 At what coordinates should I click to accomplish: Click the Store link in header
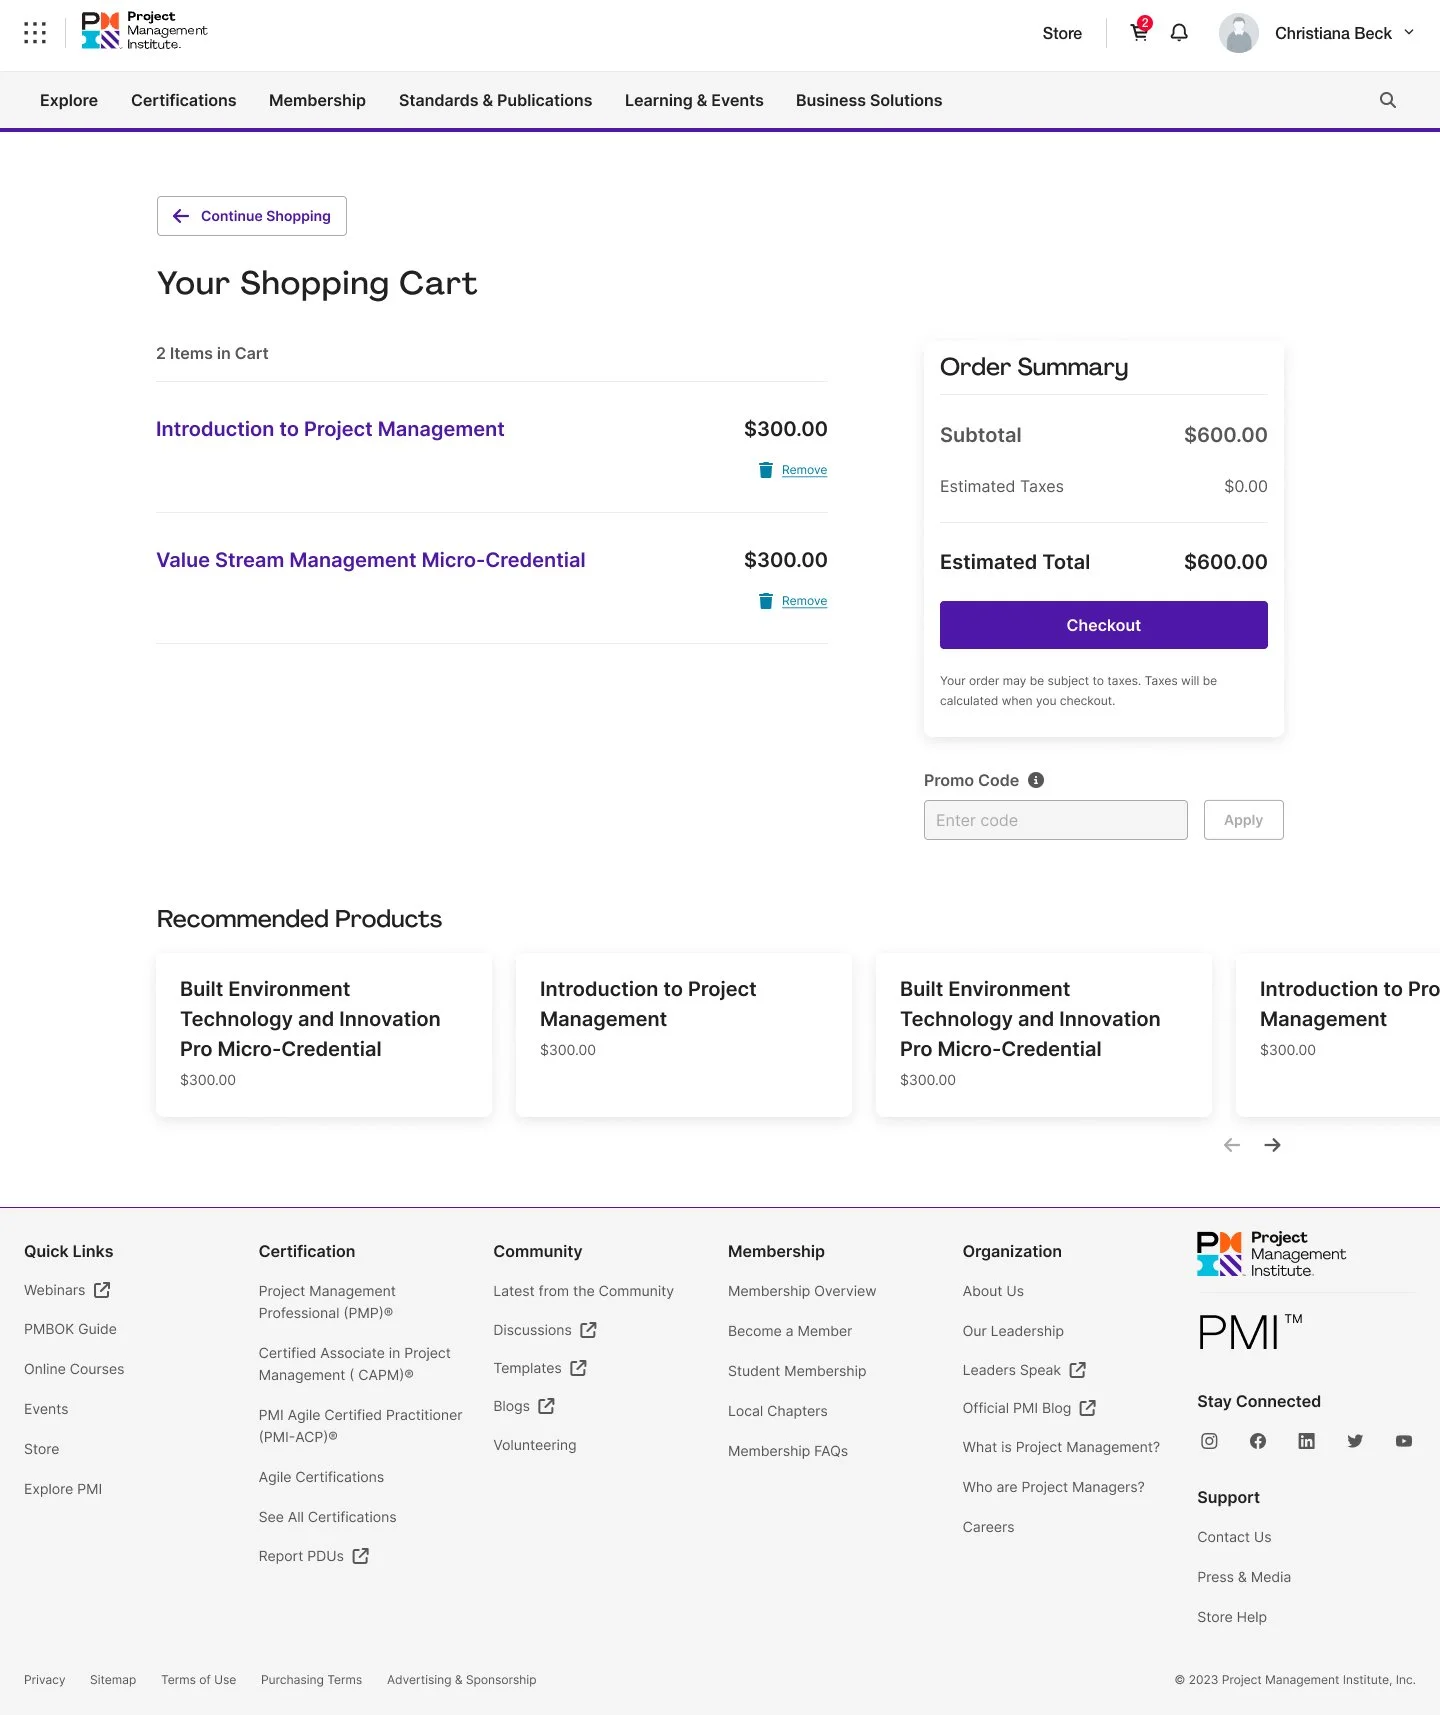click(x=1062, y=33)
